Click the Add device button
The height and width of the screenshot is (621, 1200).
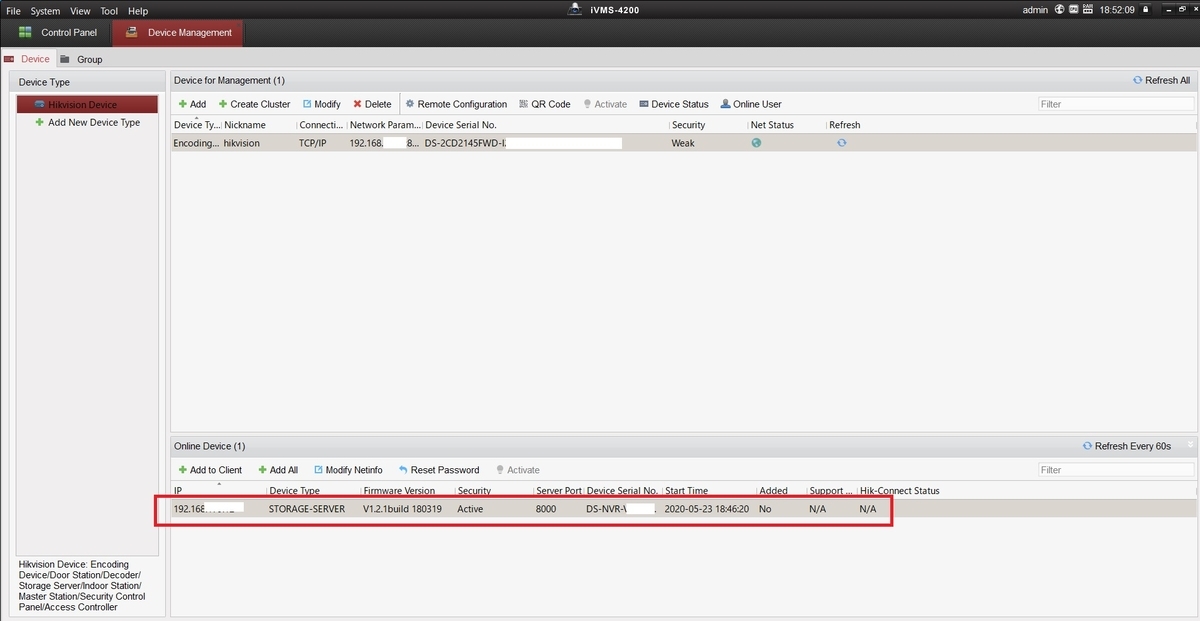192,104
